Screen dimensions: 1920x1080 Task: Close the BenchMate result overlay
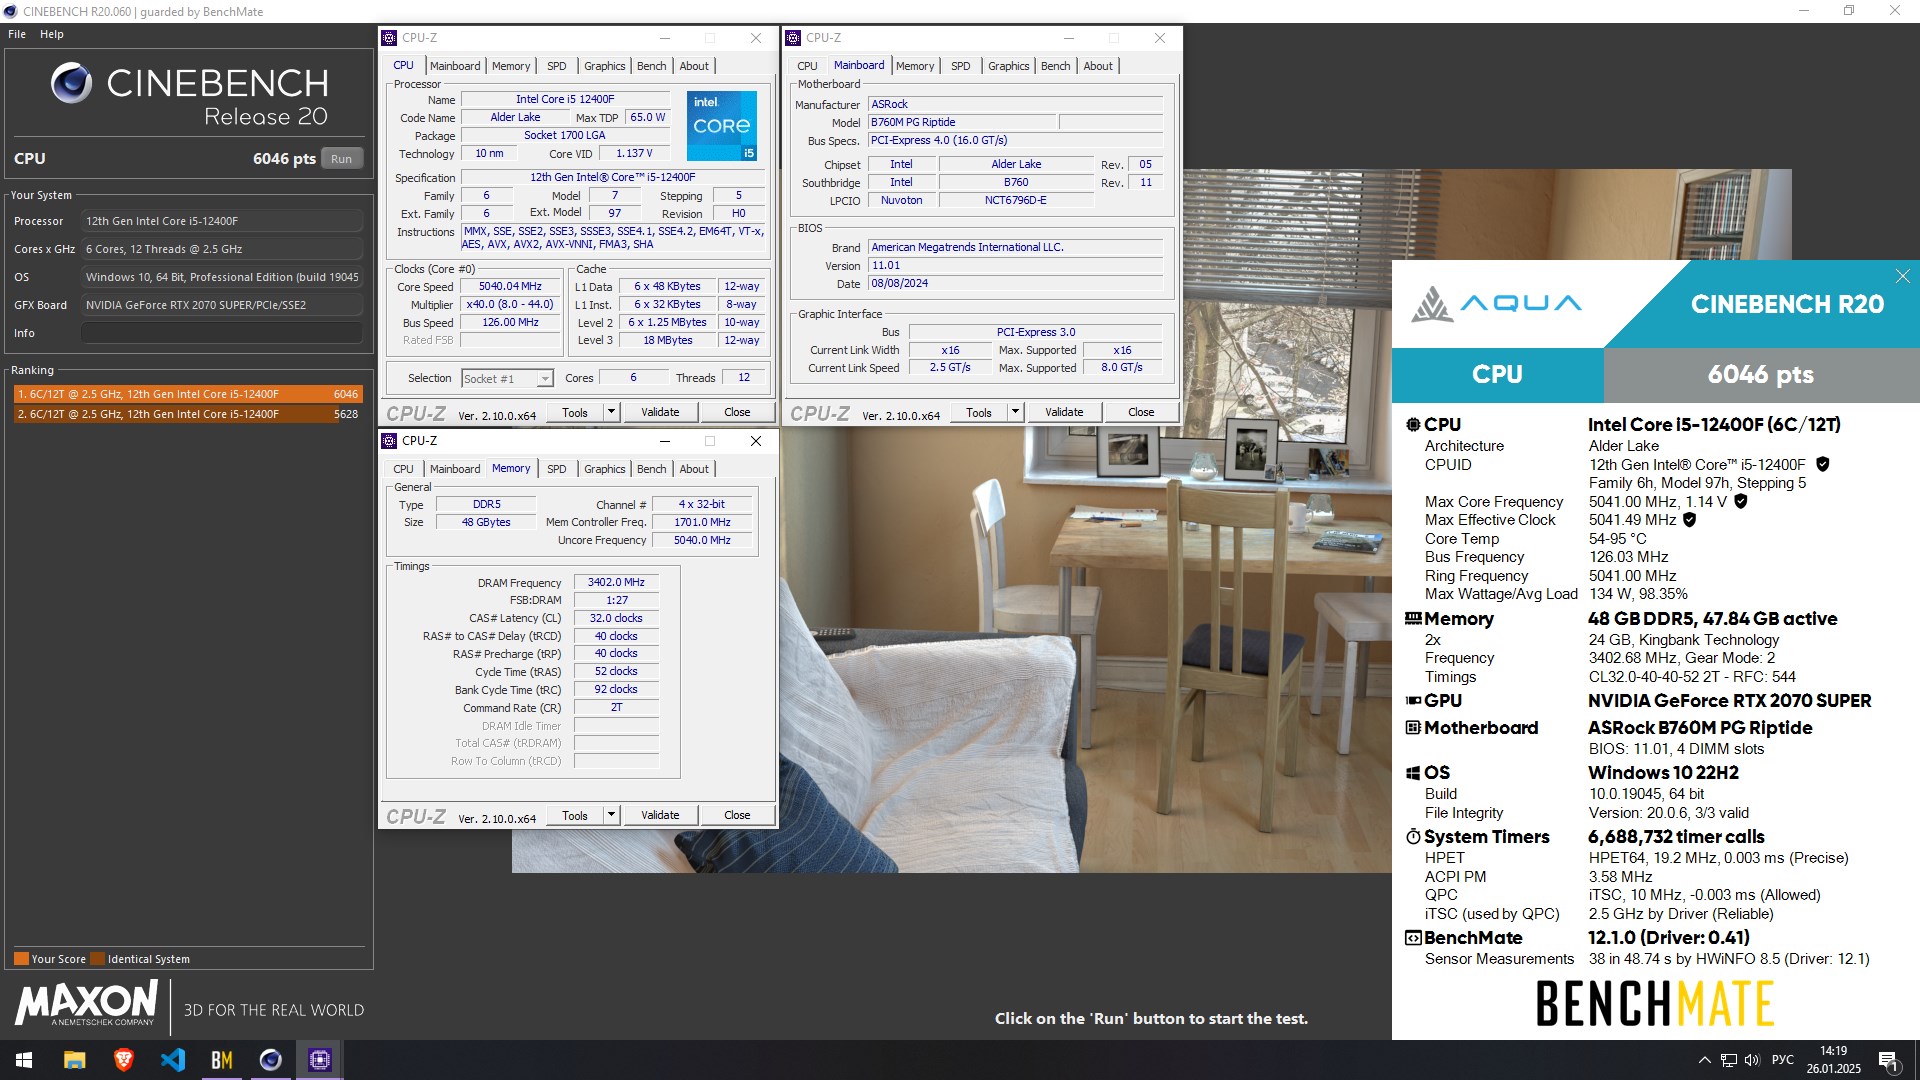(1902, 276)
